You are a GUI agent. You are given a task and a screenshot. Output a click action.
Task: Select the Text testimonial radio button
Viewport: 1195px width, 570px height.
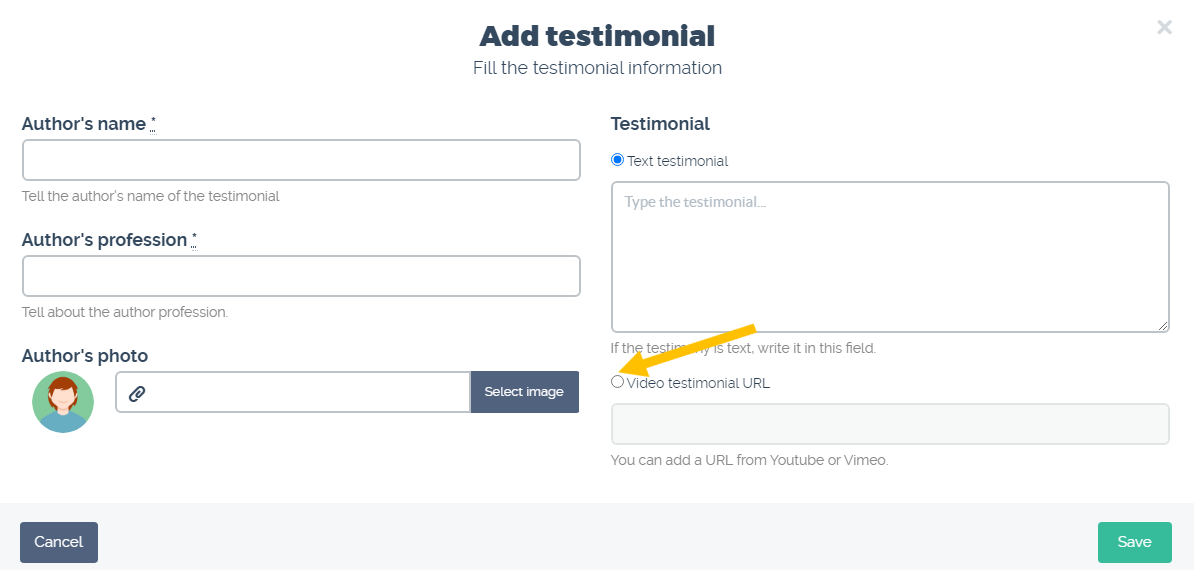pyautogui.click(x=617, y=160)
